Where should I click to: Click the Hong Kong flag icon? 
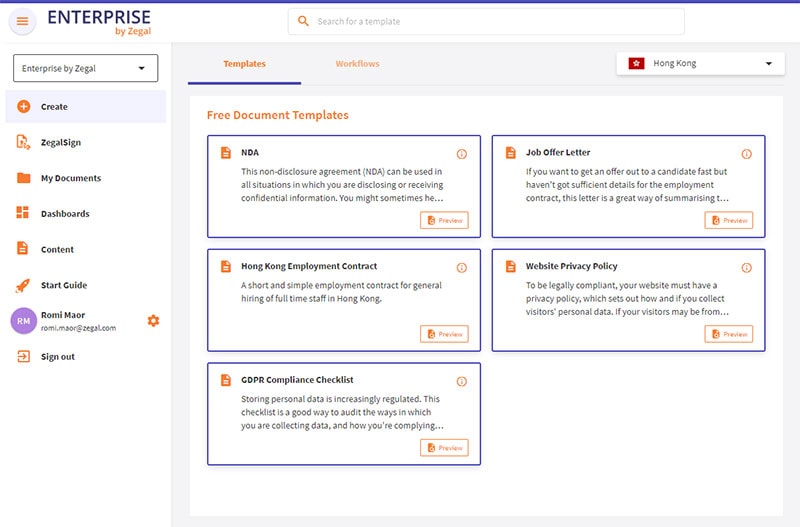pos(636,63)
